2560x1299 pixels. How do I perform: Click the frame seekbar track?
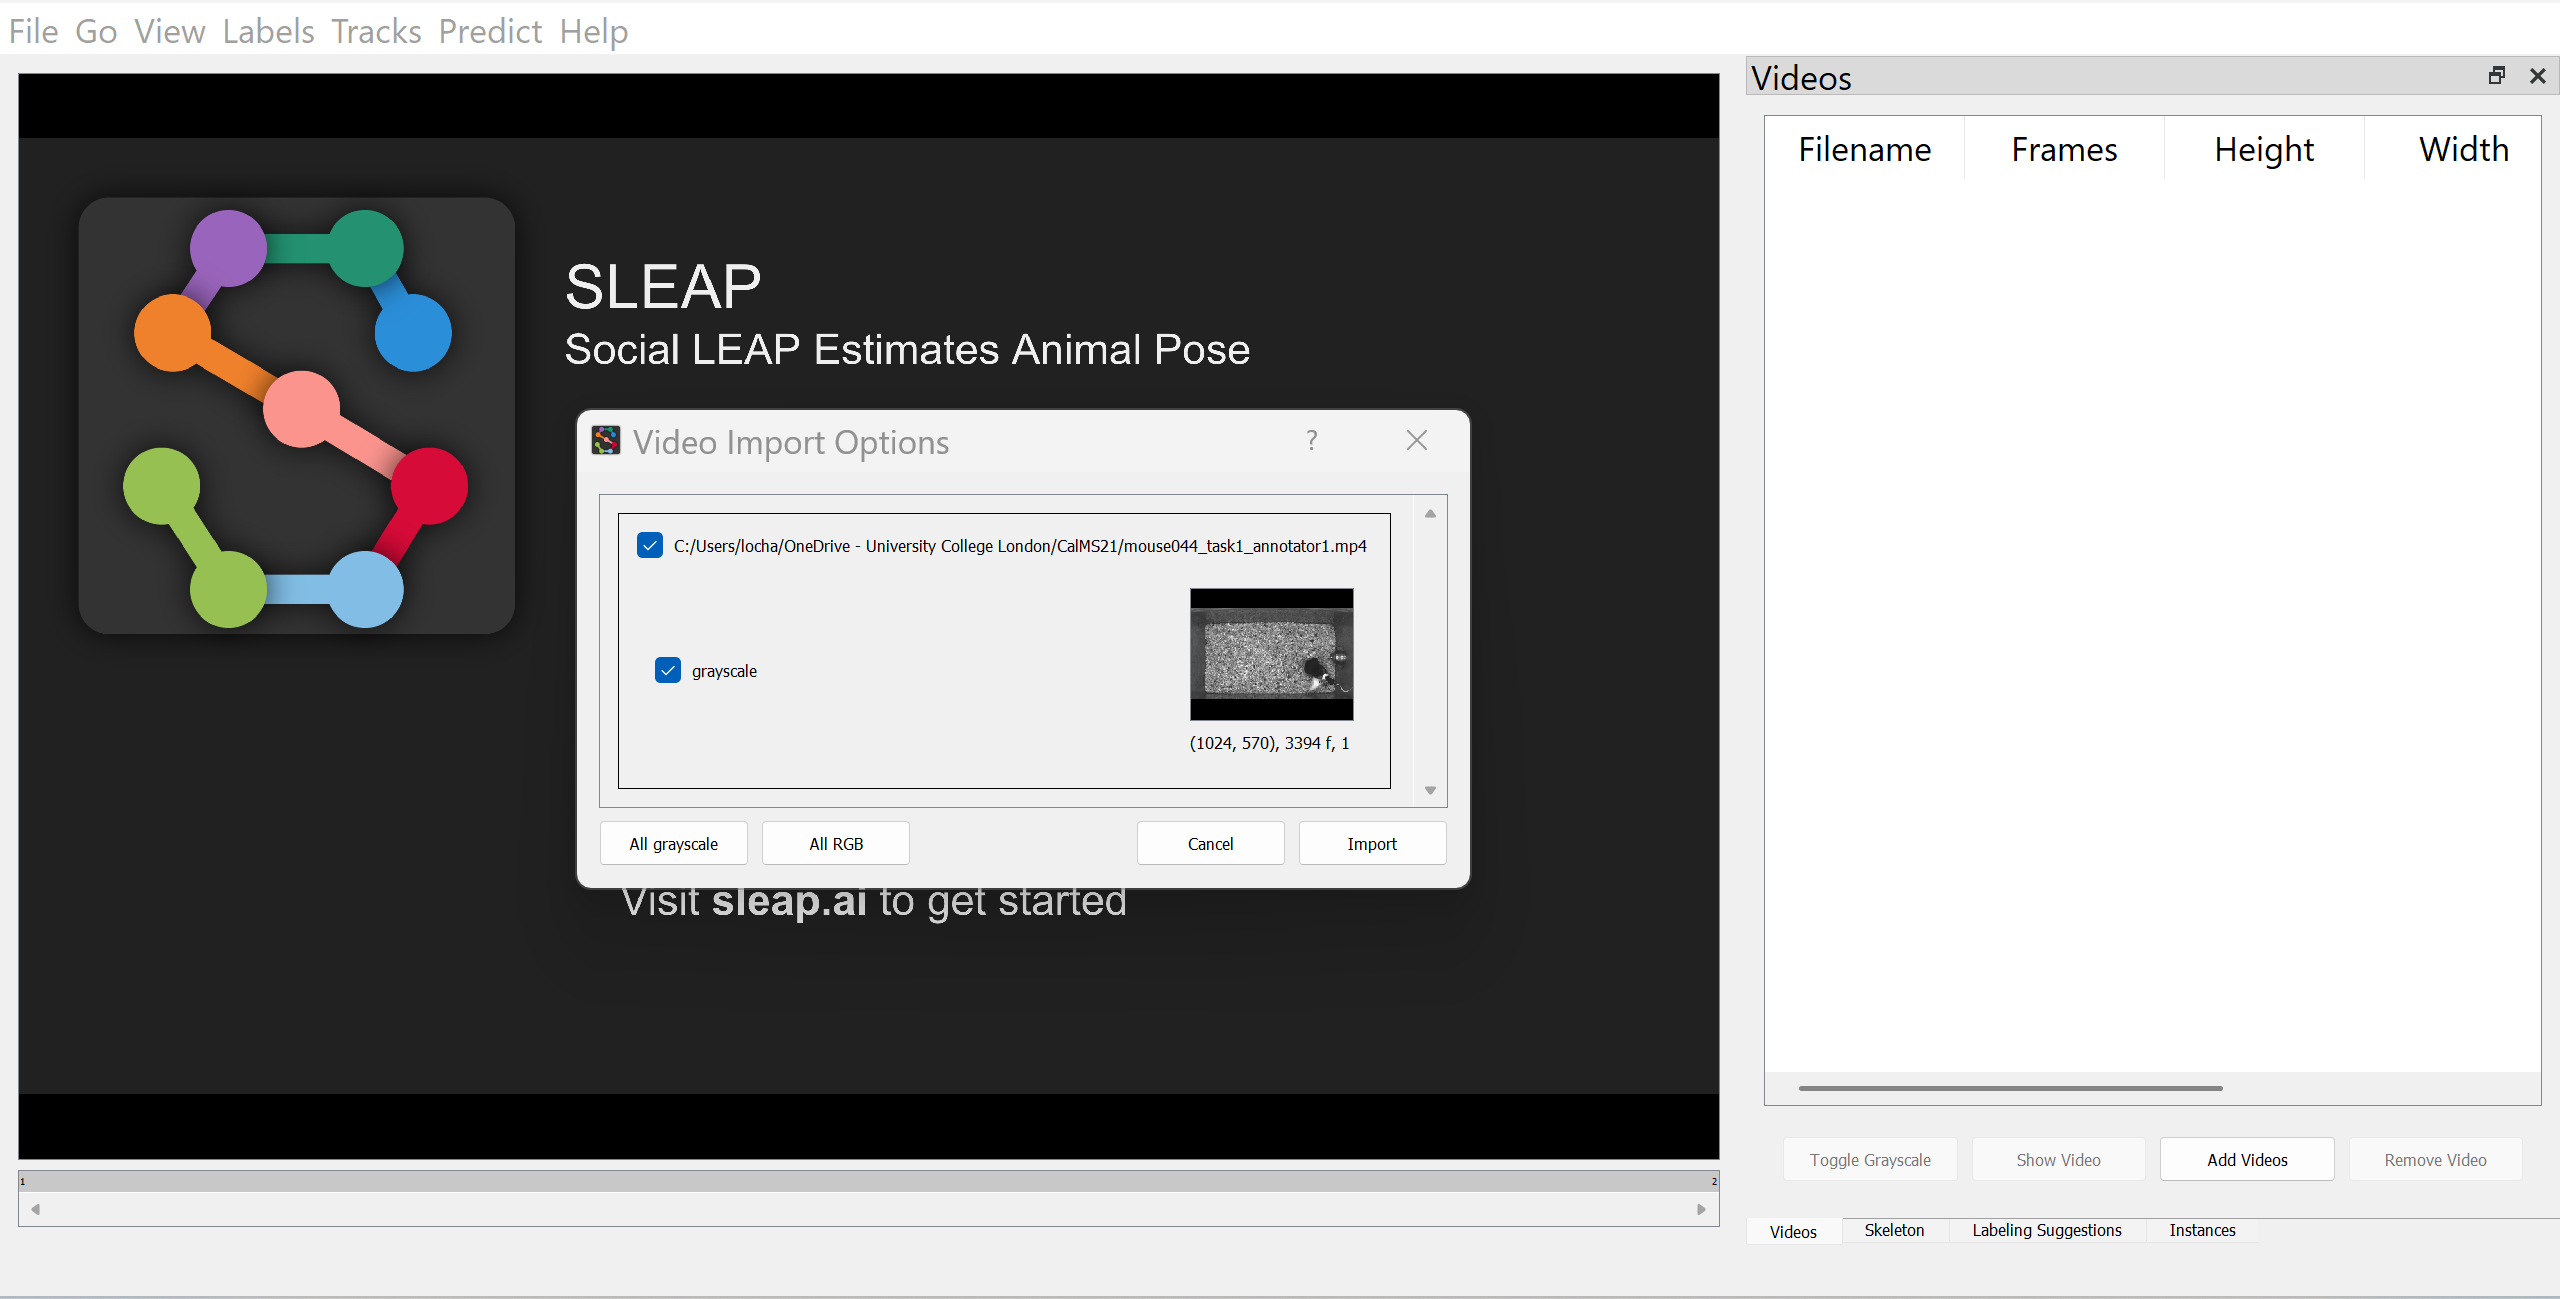(x=868, y=1182)
